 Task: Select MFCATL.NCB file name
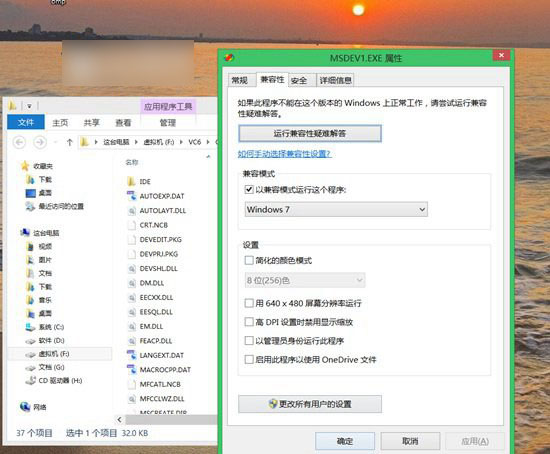[x=160, y=384]
